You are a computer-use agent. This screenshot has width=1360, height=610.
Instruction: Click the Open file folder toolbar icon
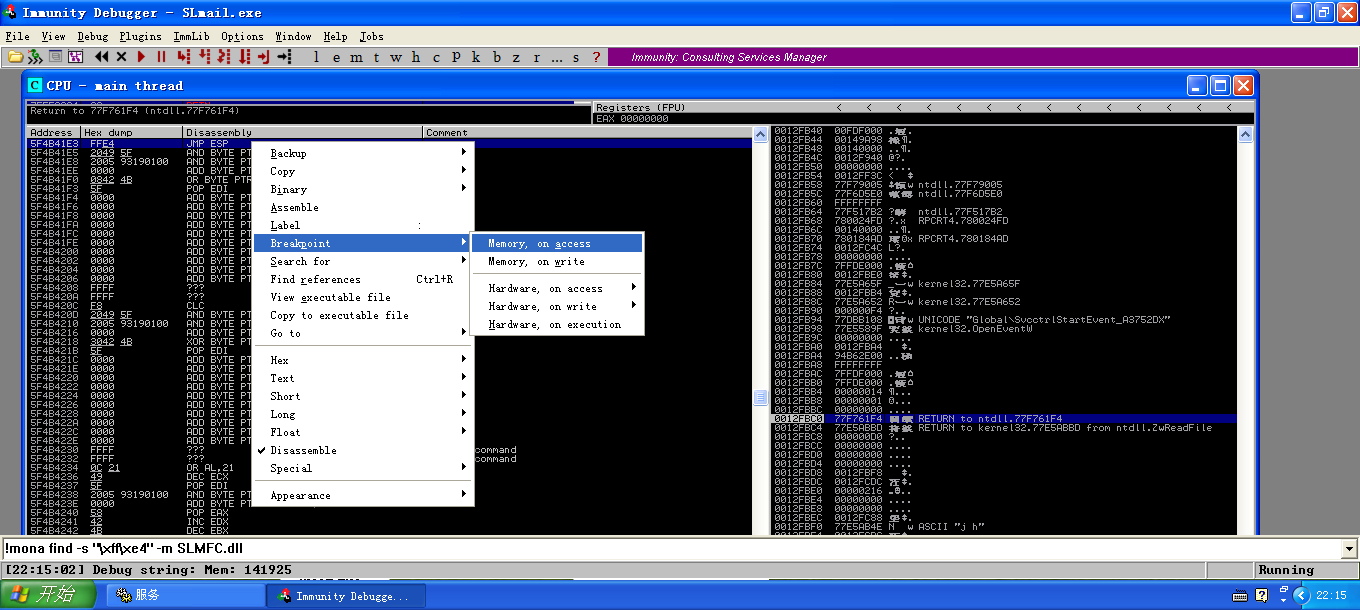15,57
